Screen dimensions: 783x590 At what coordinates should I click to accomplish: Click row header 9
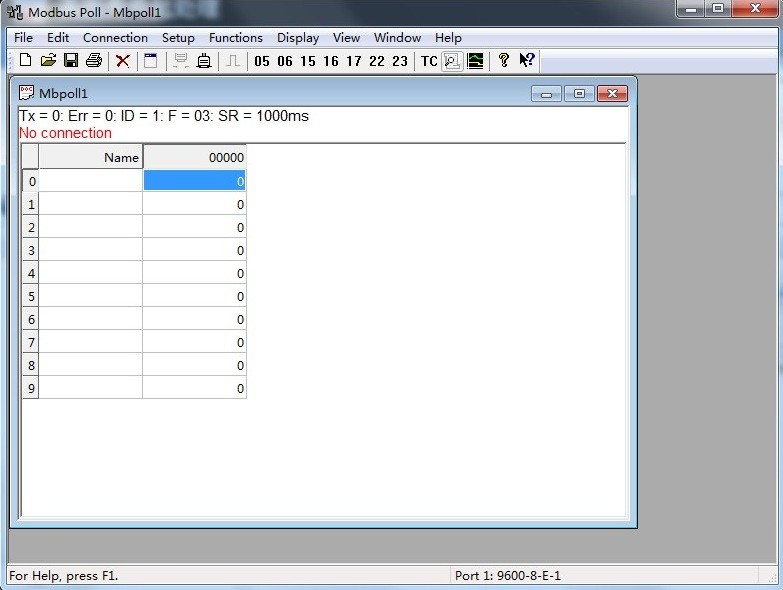[x=31, y=388]
